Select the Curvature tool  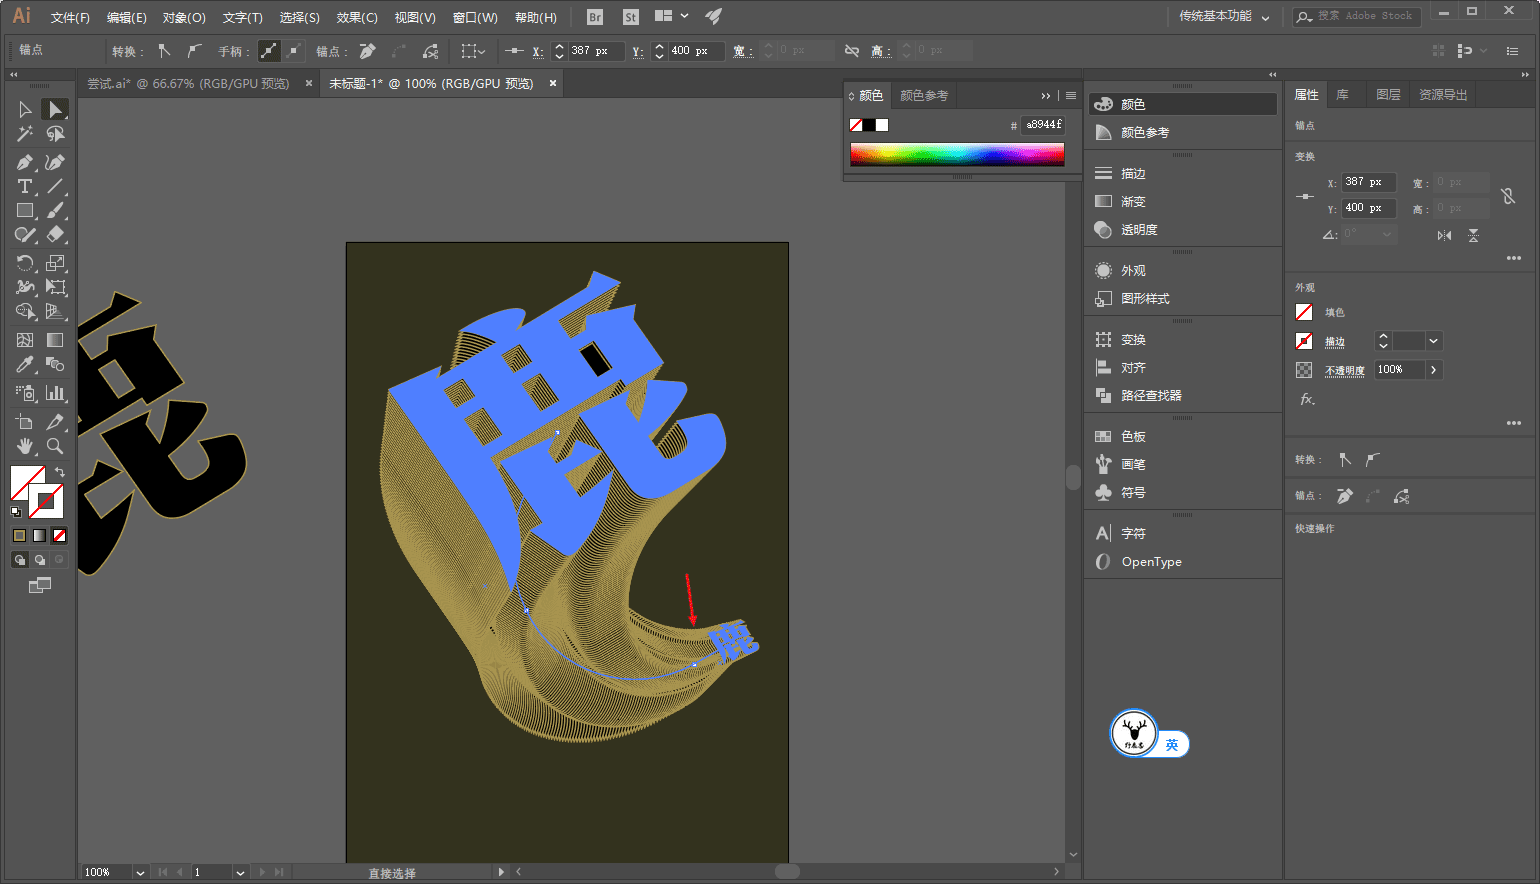(55, 162)
